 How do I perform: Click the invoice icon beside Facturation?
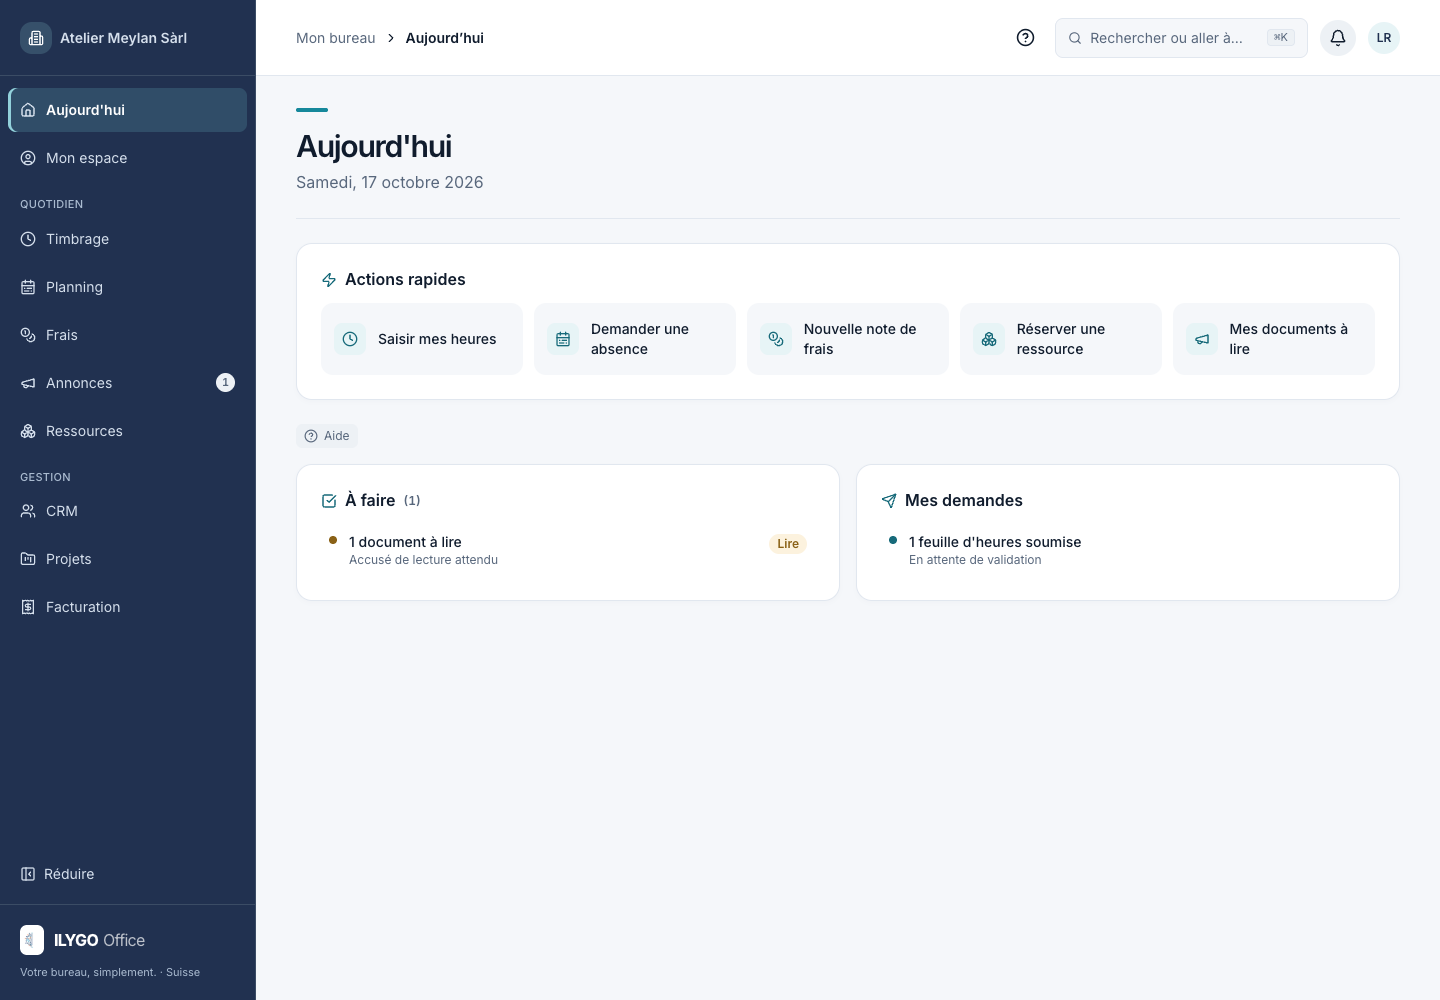(x=28, y=607)
